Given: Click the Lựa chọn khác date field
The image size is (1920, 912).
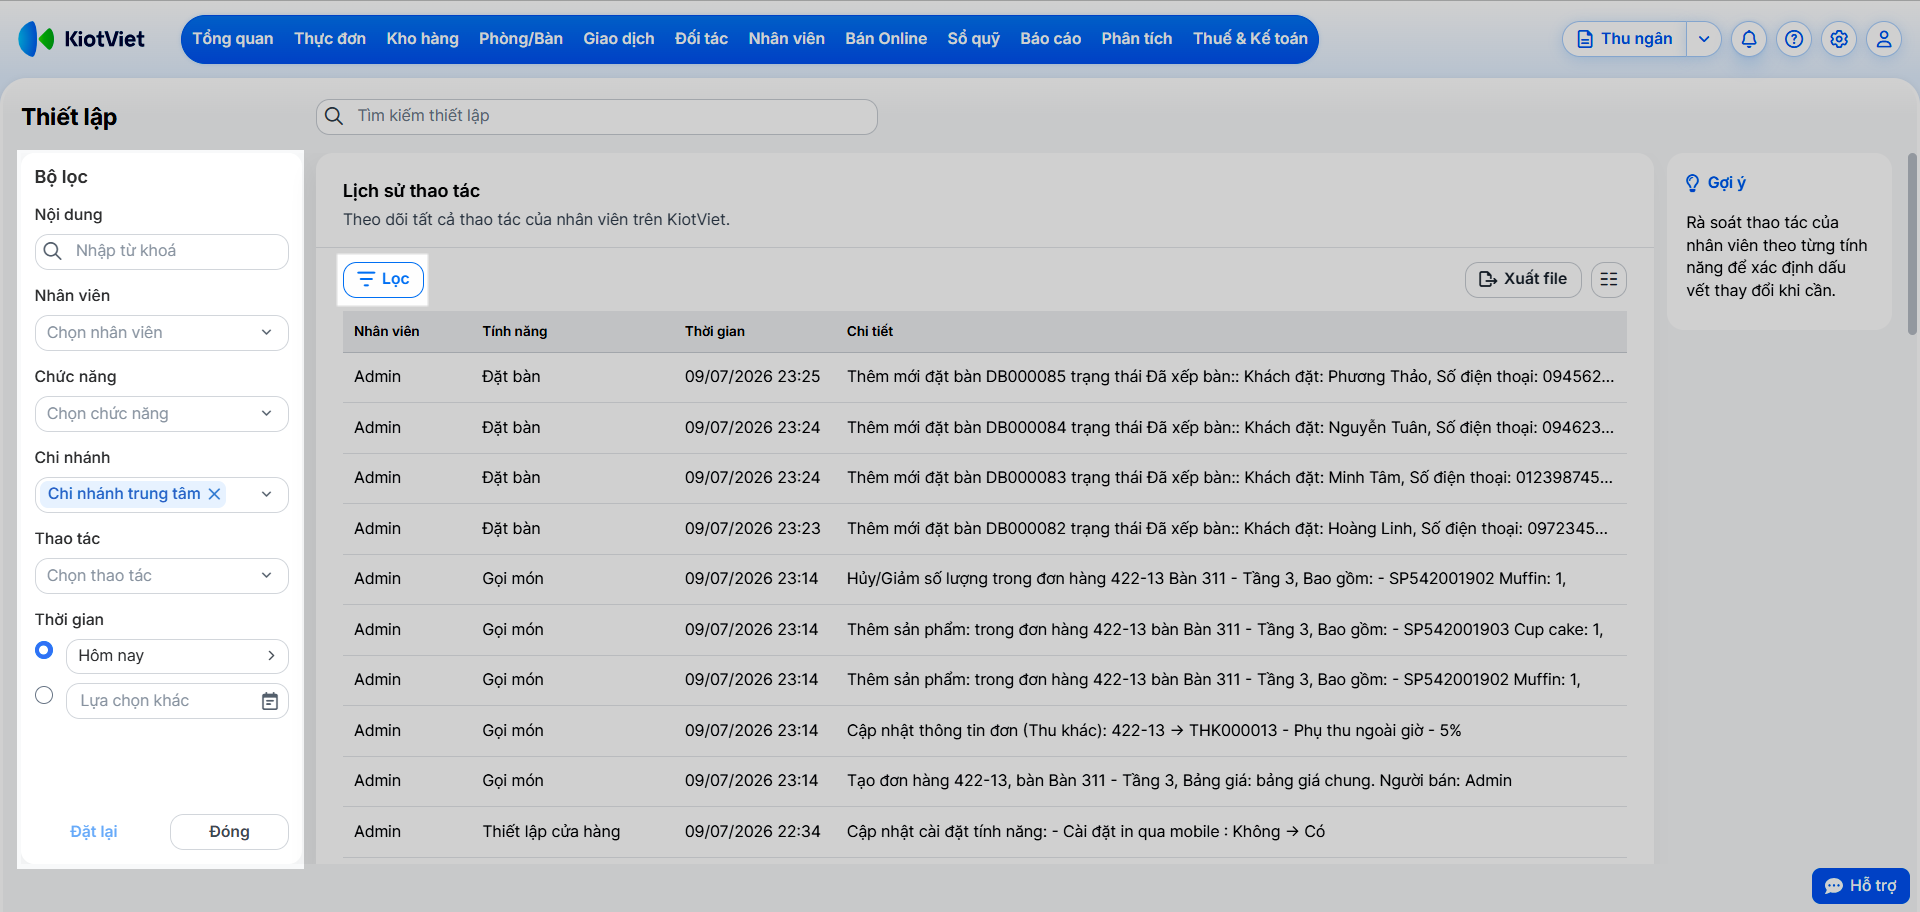Looking at the screenshot, I should (177, 701).
